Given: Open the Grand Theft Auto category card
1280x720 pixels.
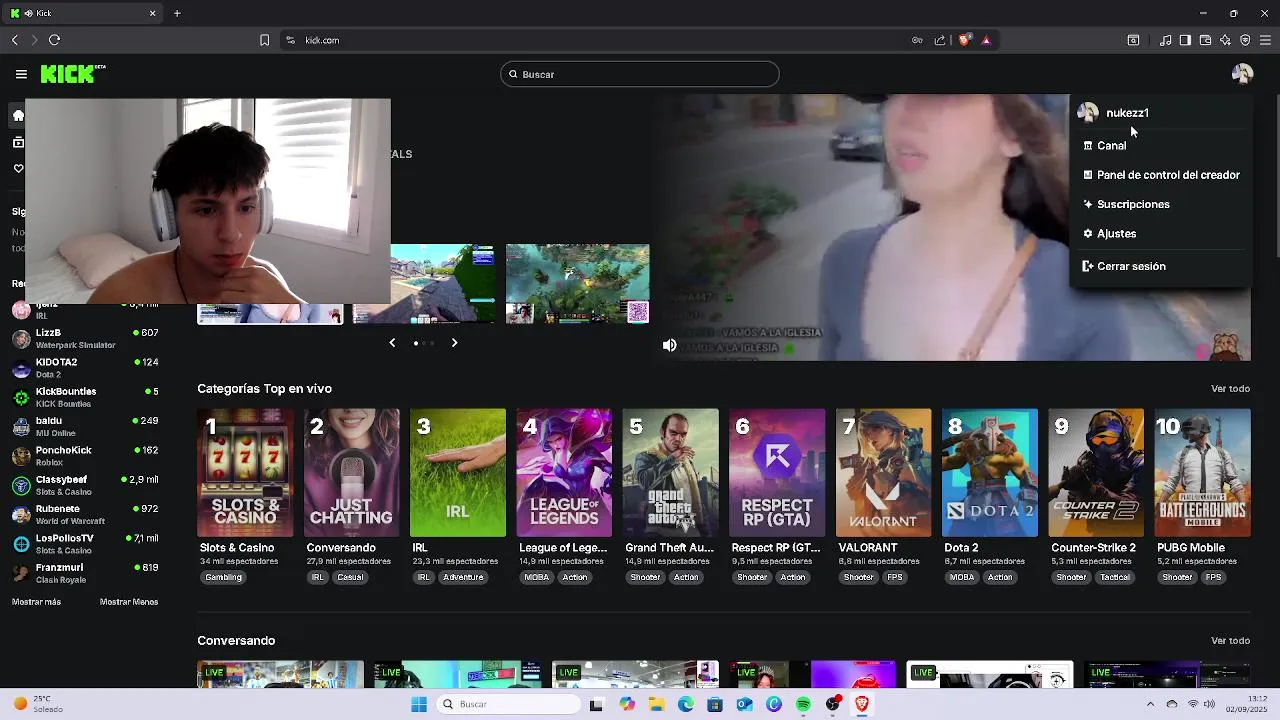Looking at the screenshot, I should tap(670, 473).
